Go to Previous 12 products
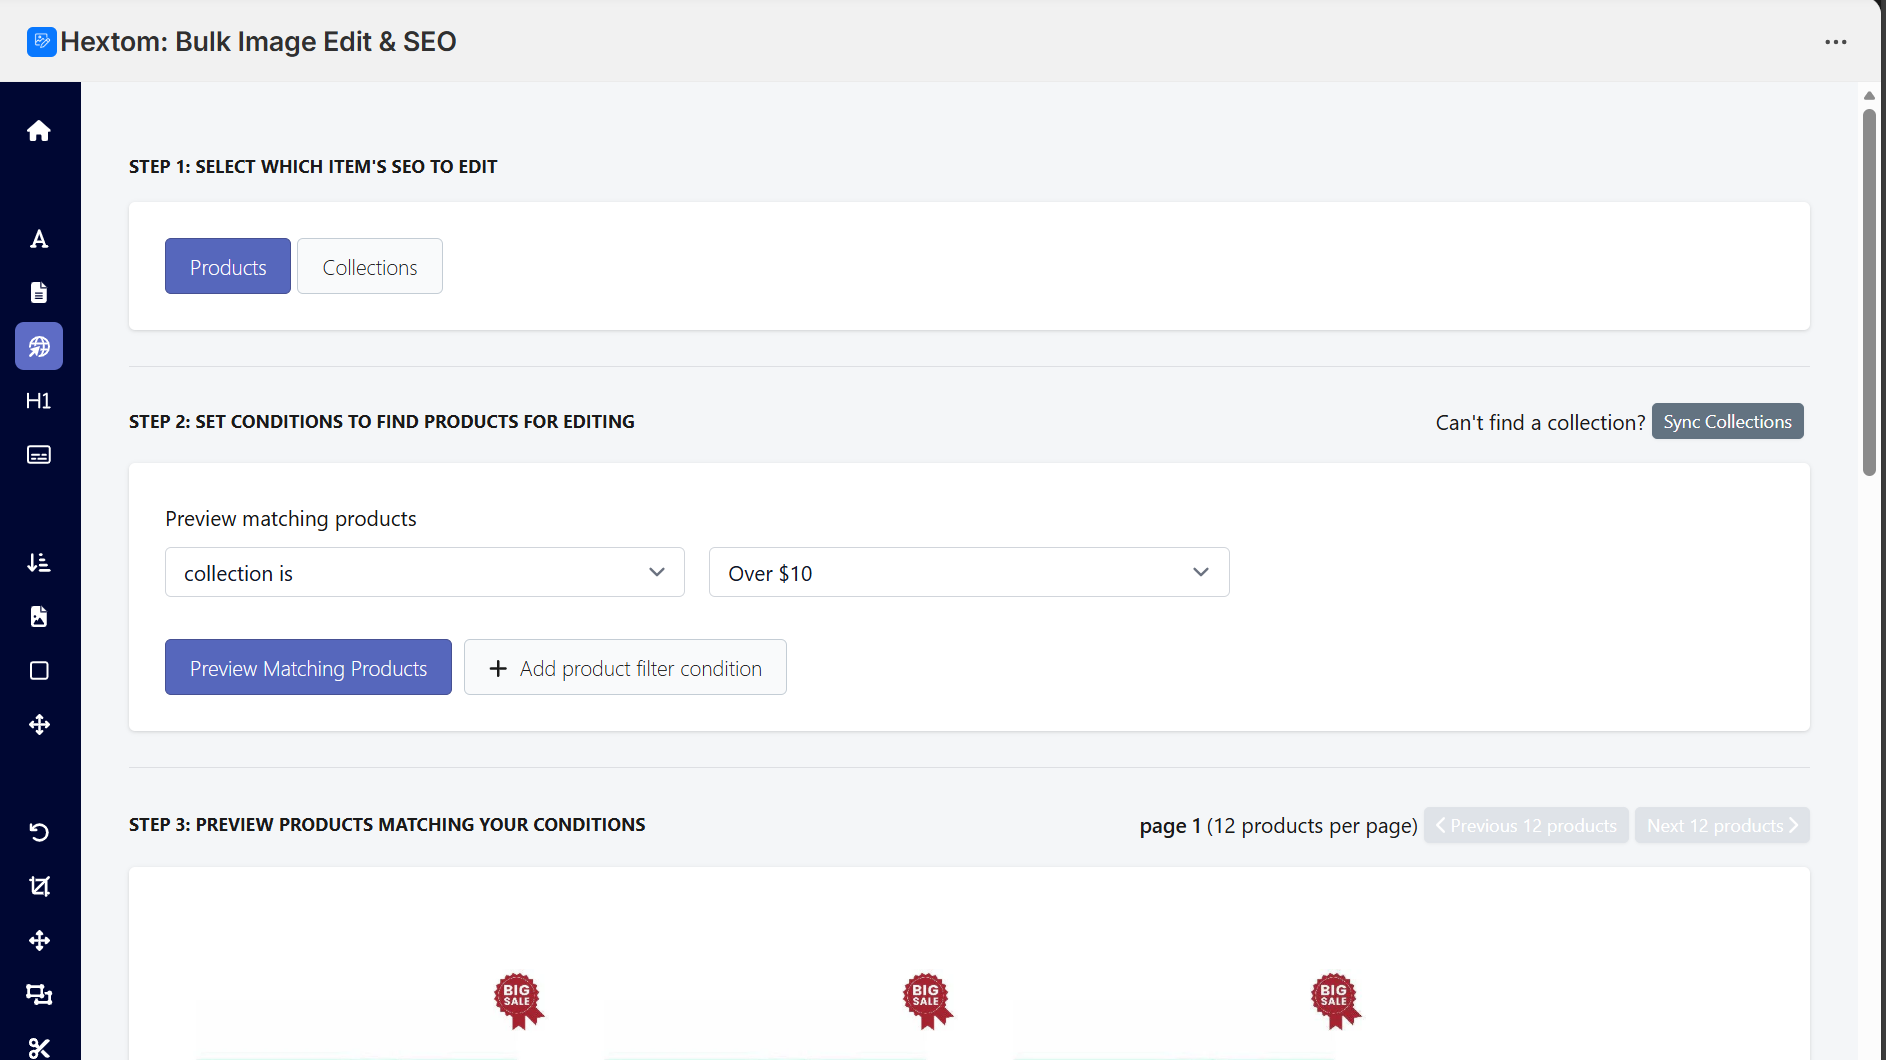The width and height of the screenshot is (1886, 1060). pos(1526,825)
